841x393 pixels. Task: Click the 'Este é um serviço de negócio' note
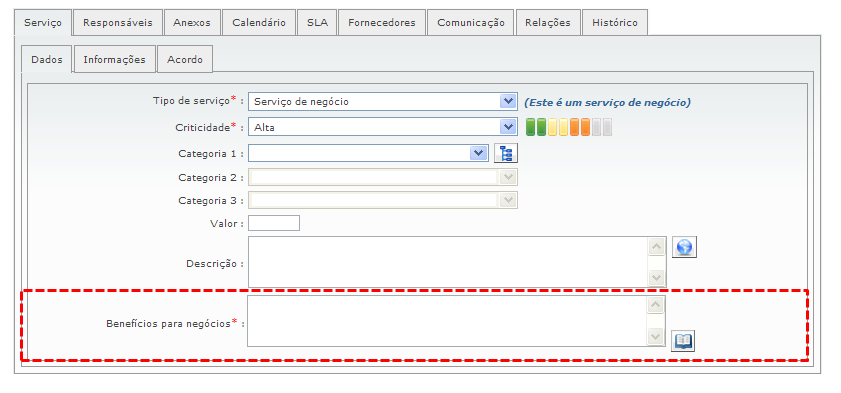coord(607,102)
